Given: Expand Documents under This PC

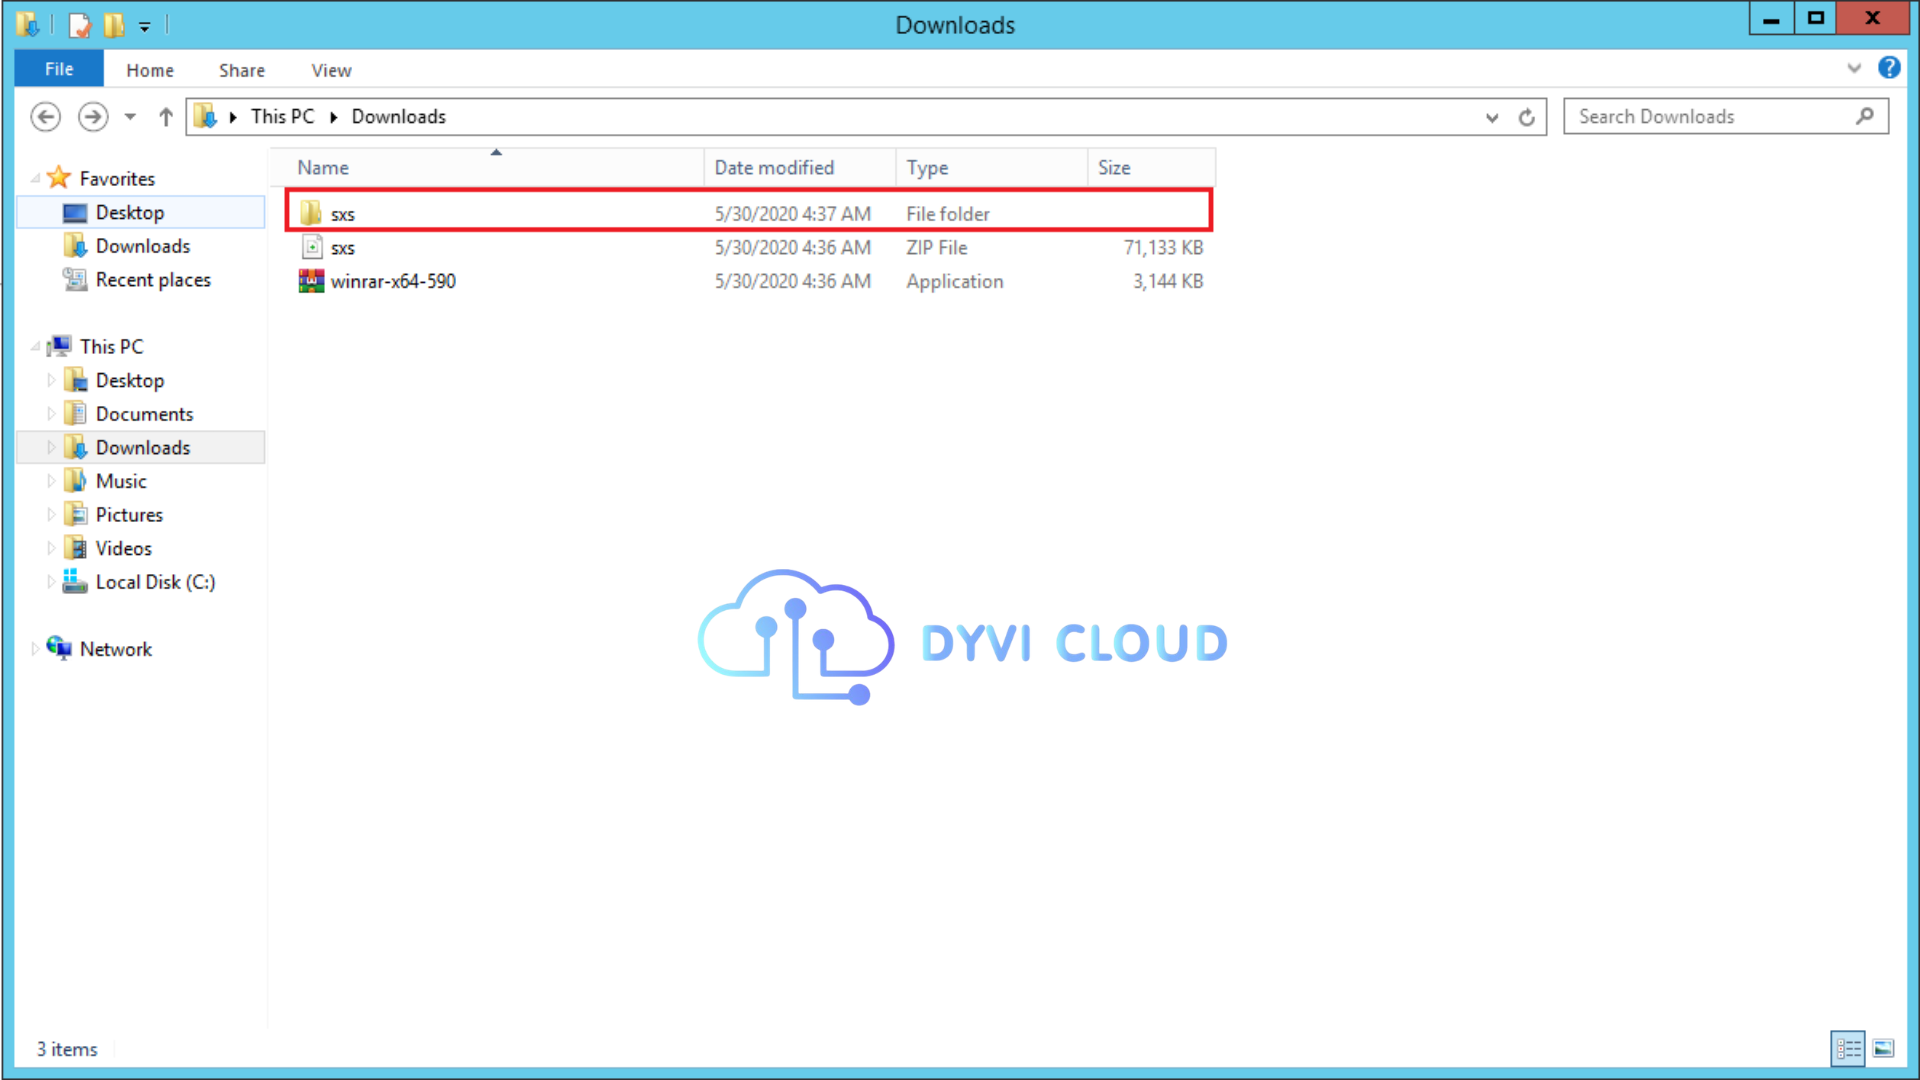Looking at the screenshot, I should 51,414.
